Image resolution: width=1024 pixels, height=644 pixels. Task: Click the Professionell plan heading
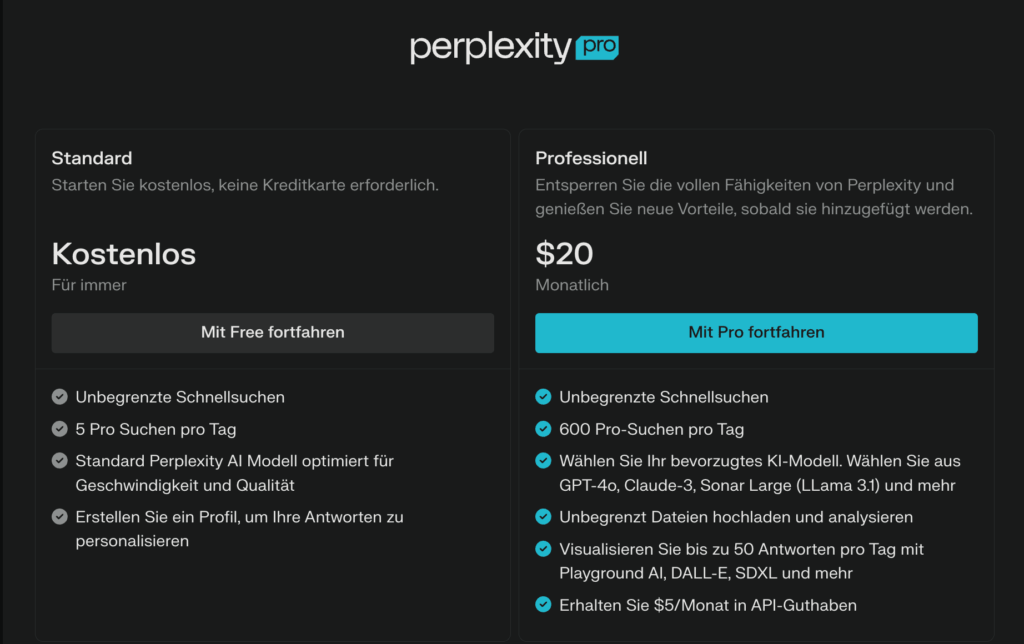click(591, 158)
